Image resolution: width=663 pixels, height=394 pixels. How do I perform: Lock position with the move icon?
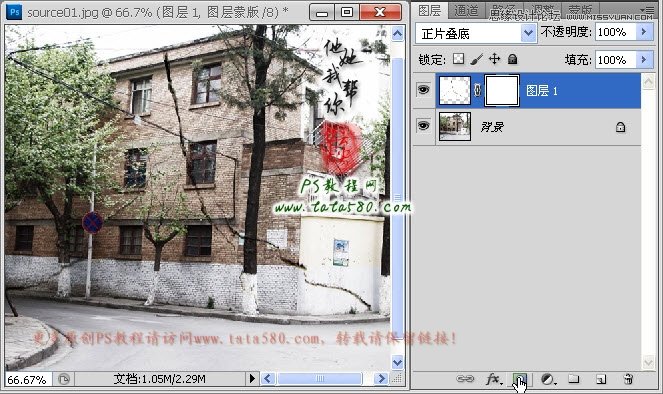(x=494, y=59)
